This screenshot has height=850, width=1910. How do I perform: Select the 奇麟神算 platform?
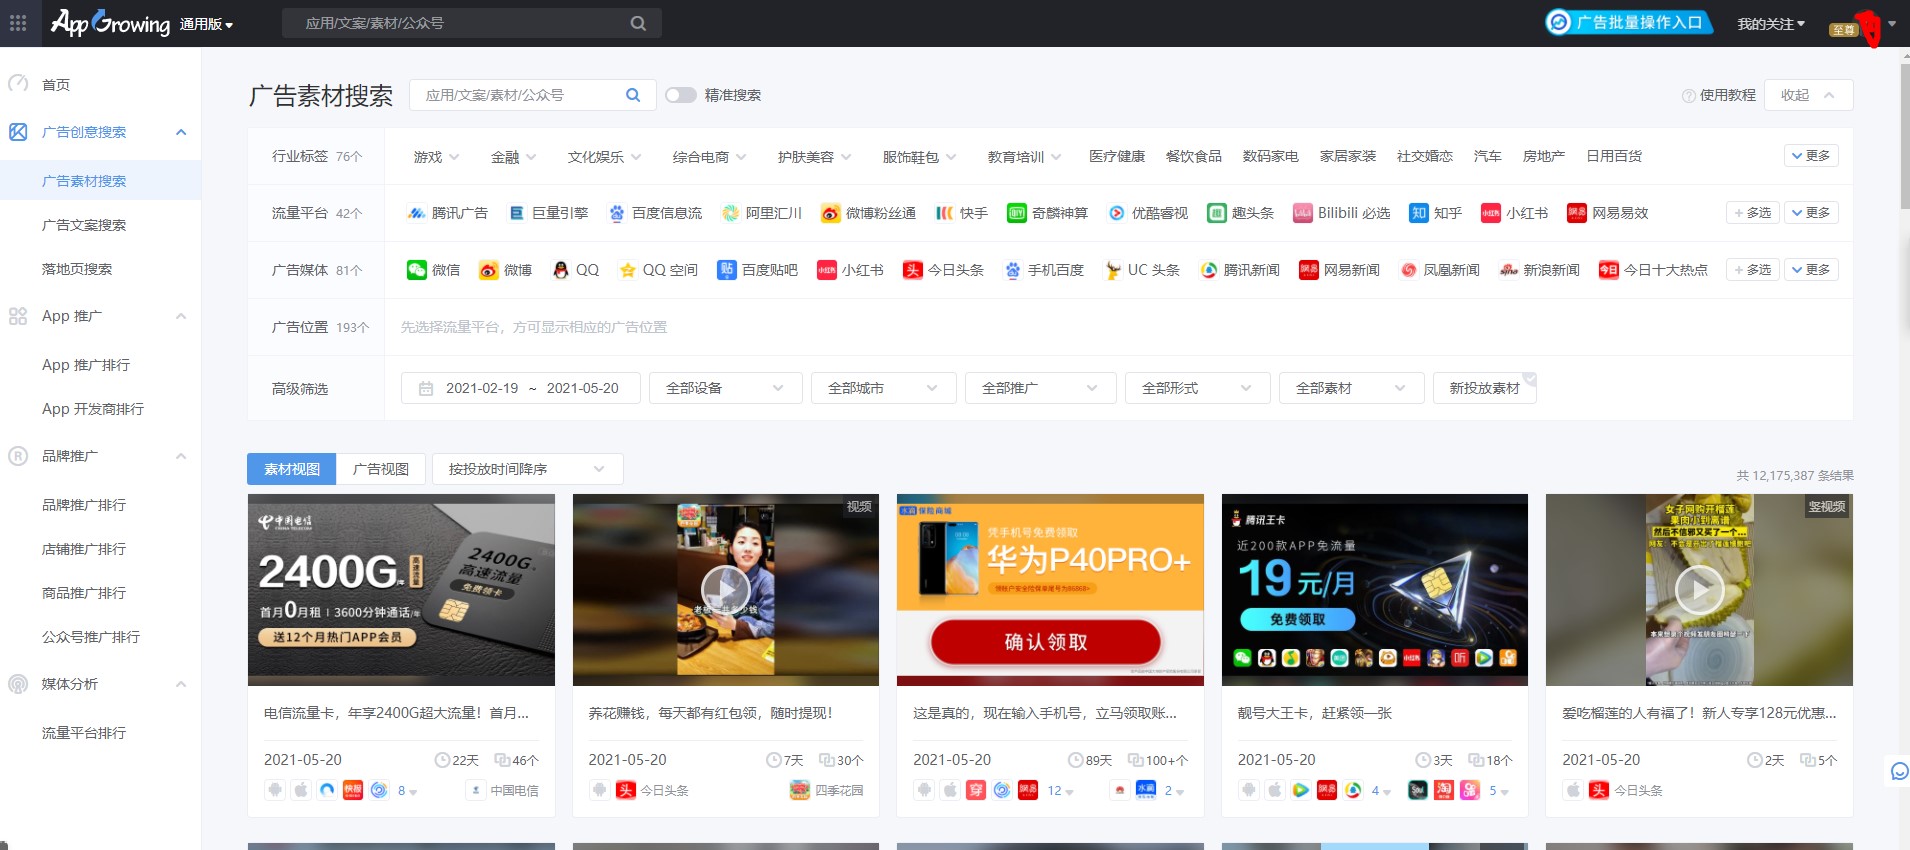click(x=1047, y=213)
